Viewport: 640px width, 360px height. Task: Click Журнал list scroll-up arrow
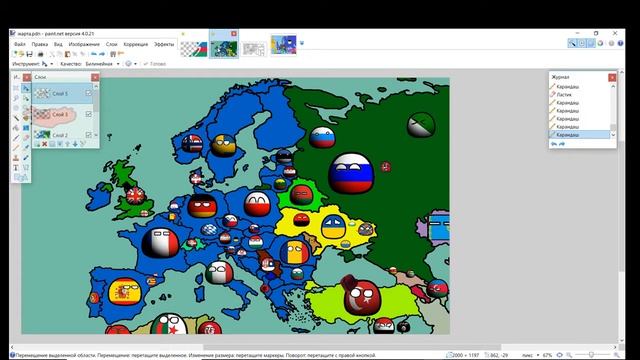(613, 86)
